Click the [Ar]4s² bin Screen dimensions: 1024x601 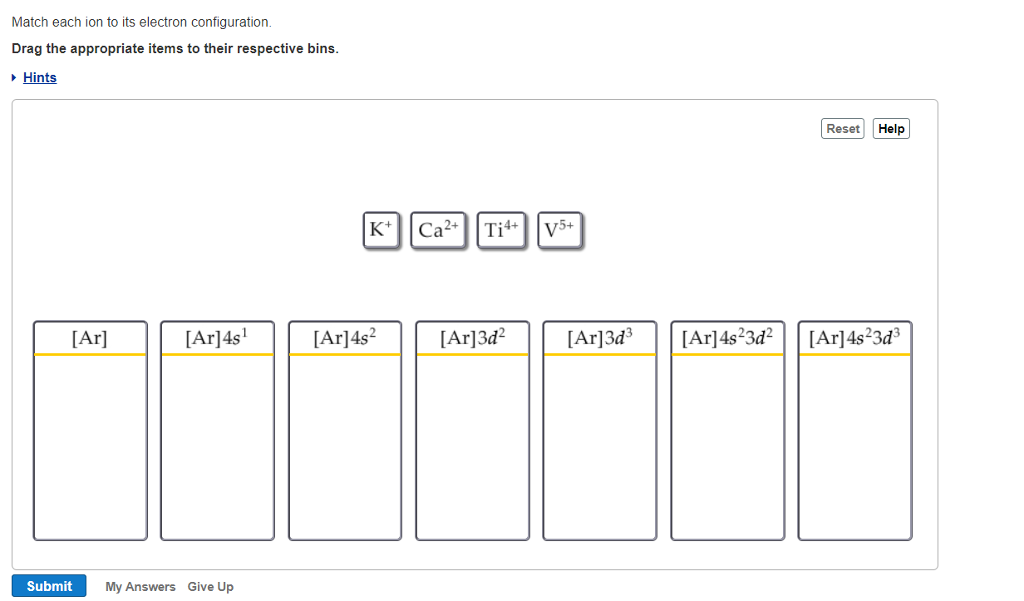(x=344, y=430)
